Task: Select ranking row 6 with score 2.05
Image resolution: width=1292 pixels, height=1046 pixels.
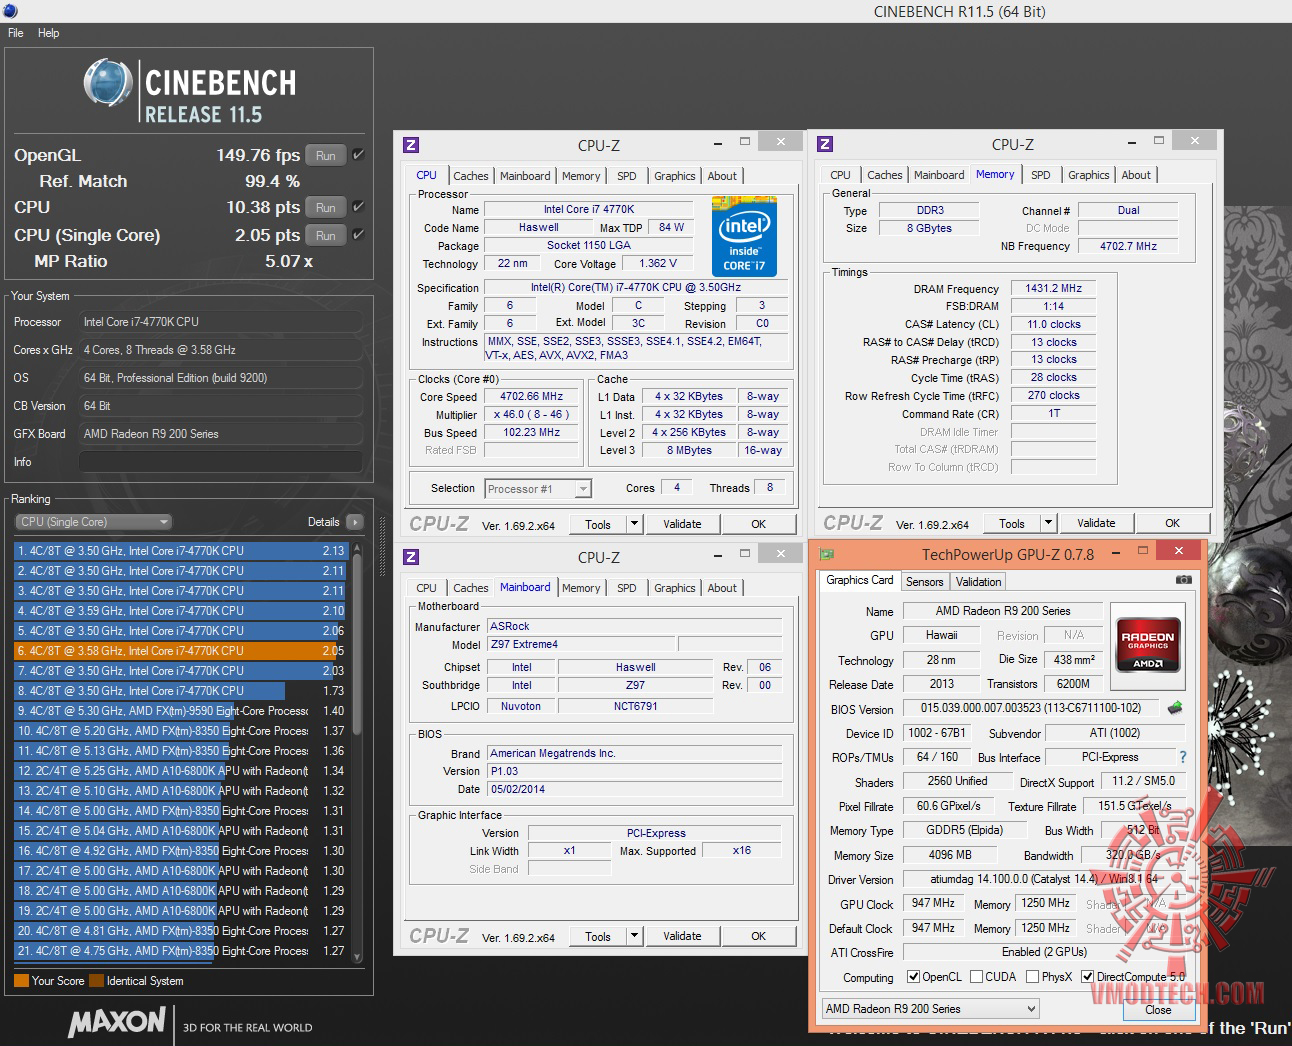Action: tap(180, 651)
